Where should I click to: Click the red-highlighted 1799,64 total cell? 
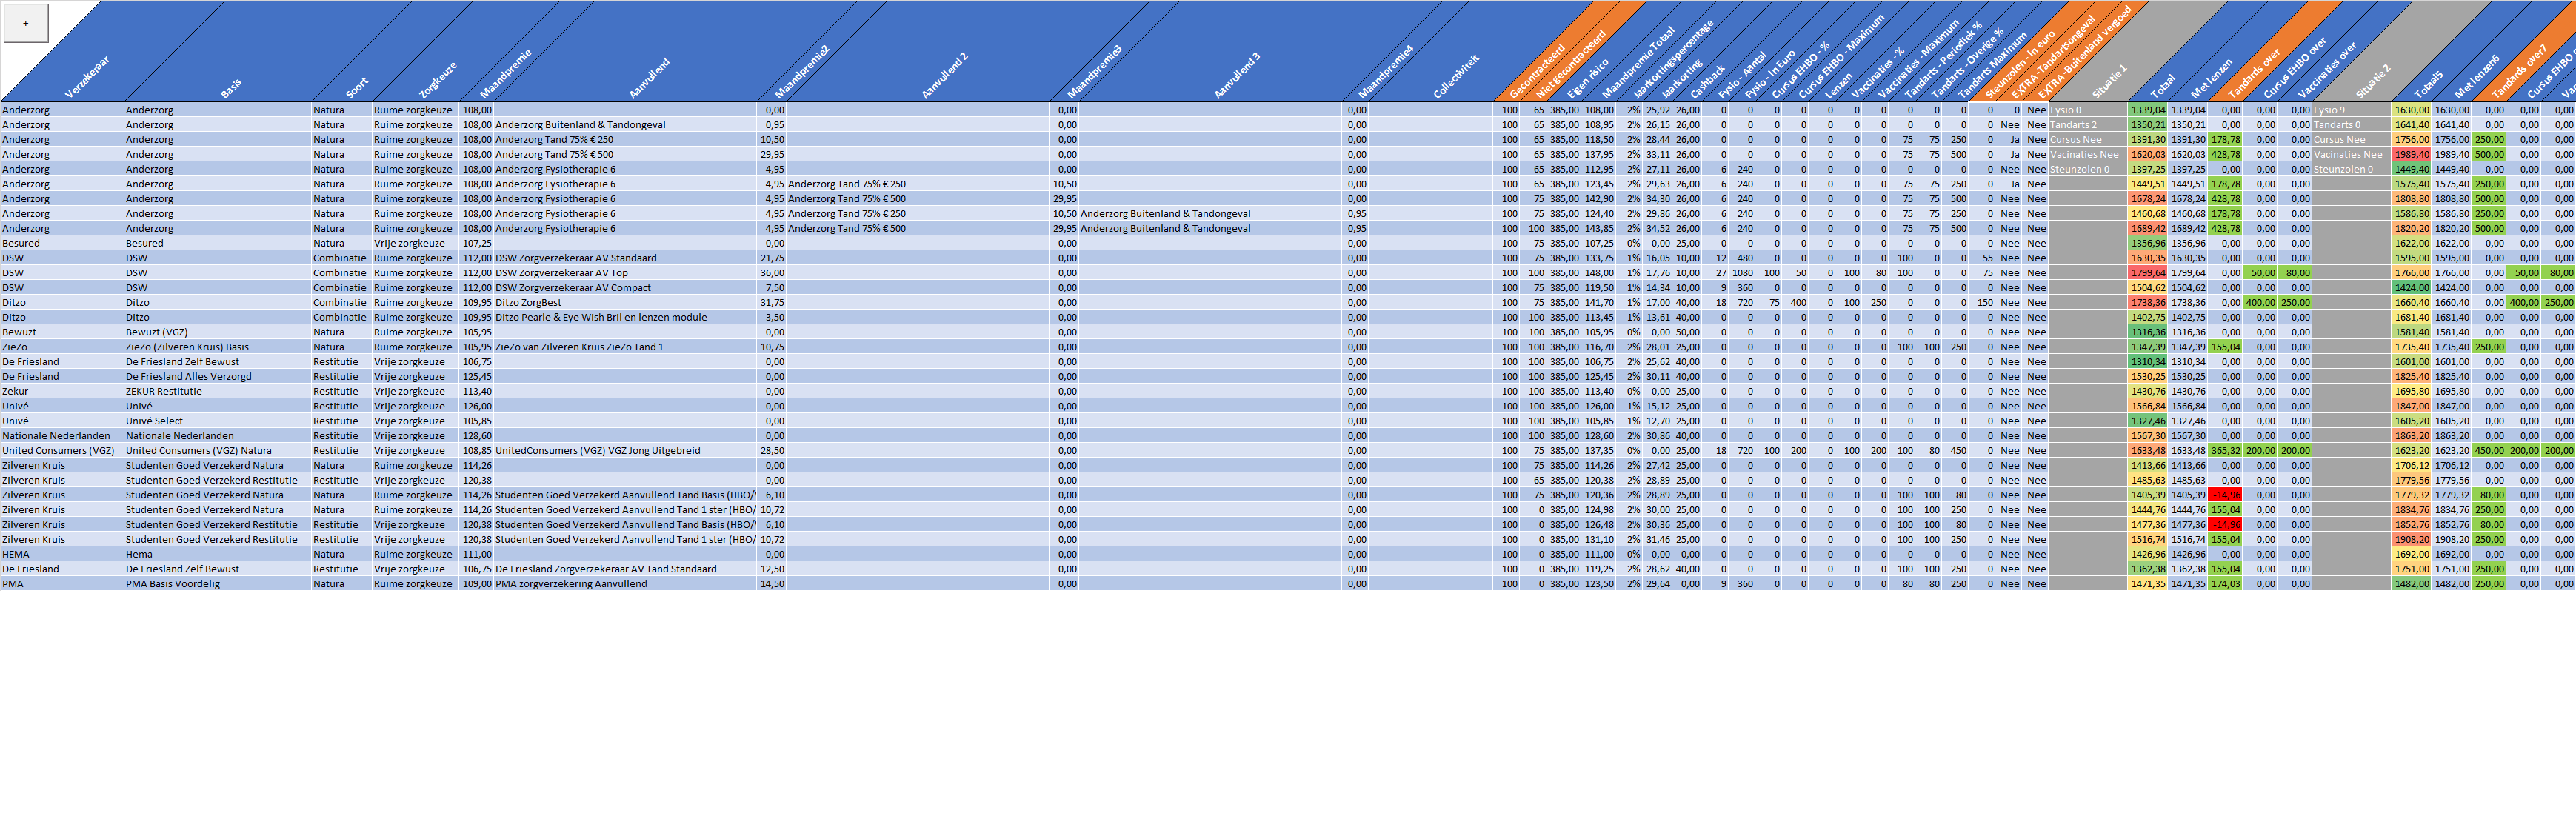pos(2147,273)
